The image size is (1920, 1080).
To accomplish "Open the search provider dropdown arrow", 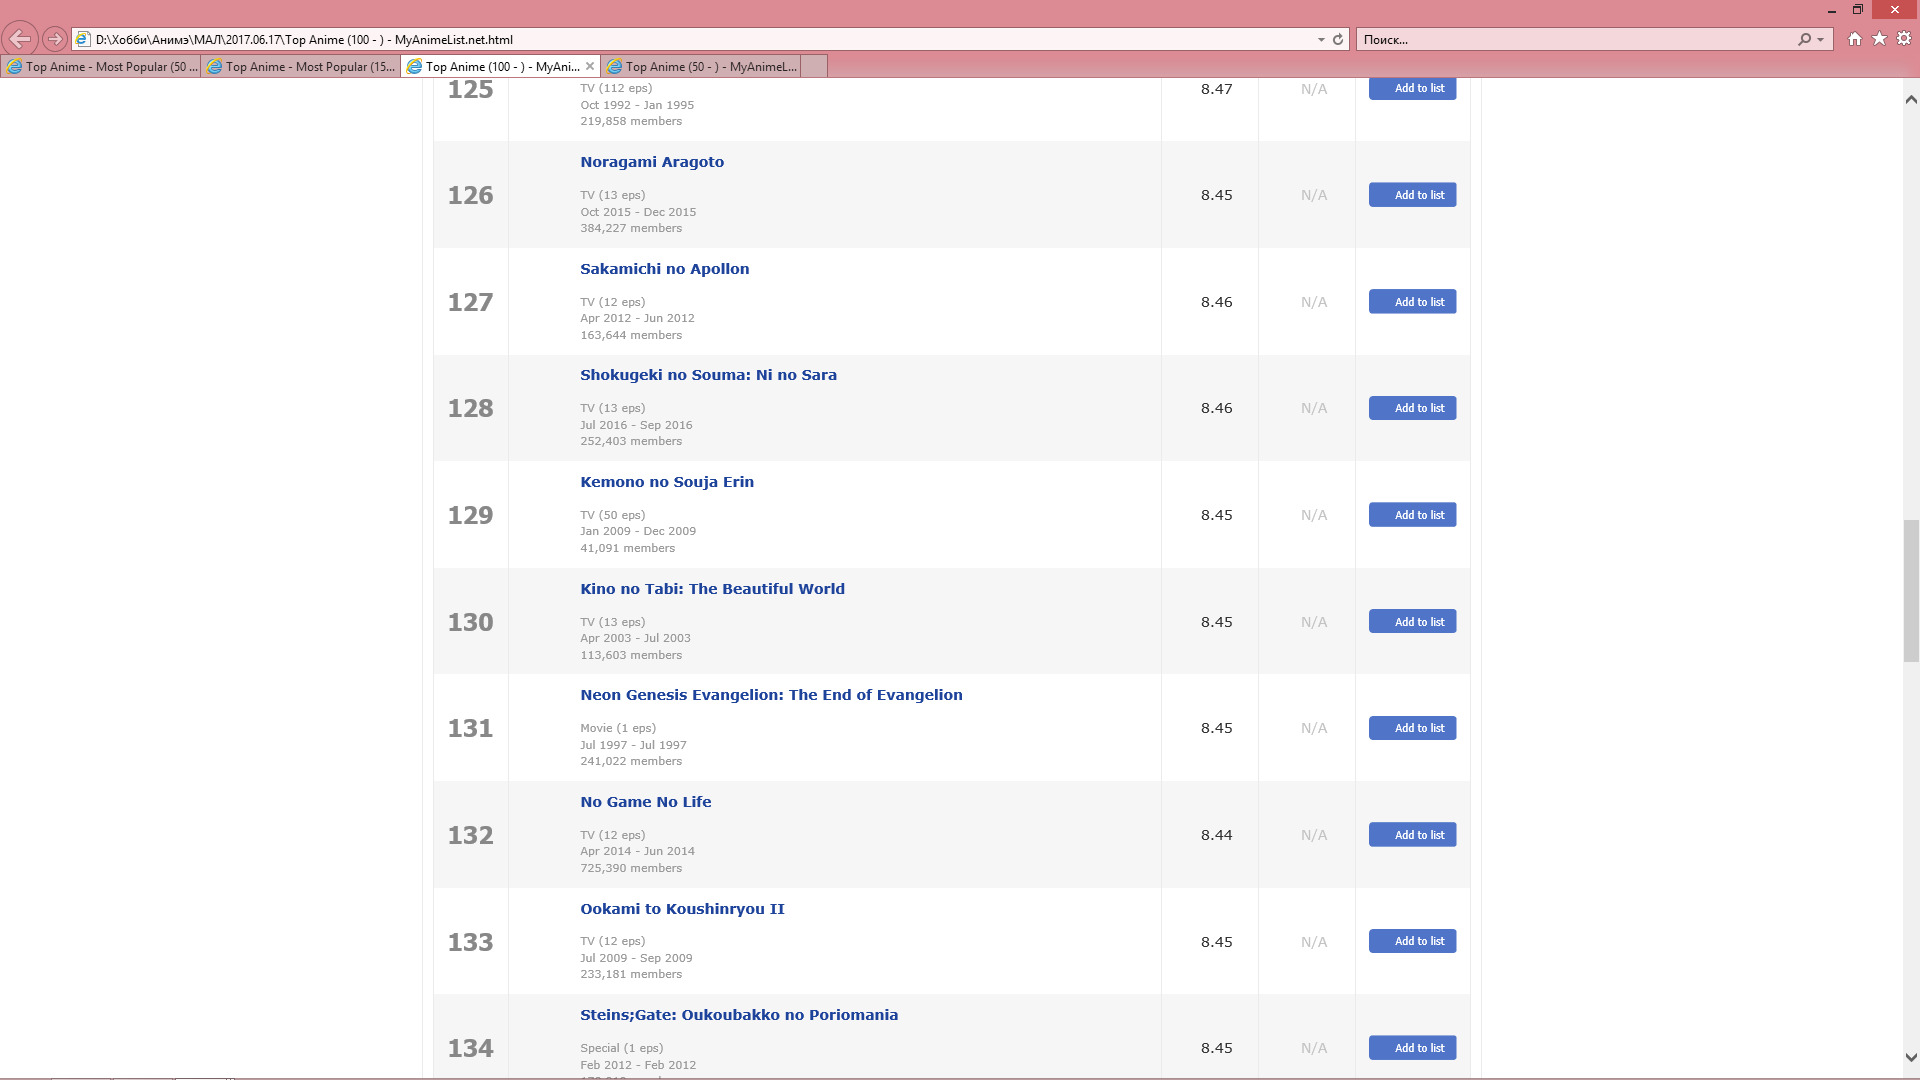I will (1820, 39).
